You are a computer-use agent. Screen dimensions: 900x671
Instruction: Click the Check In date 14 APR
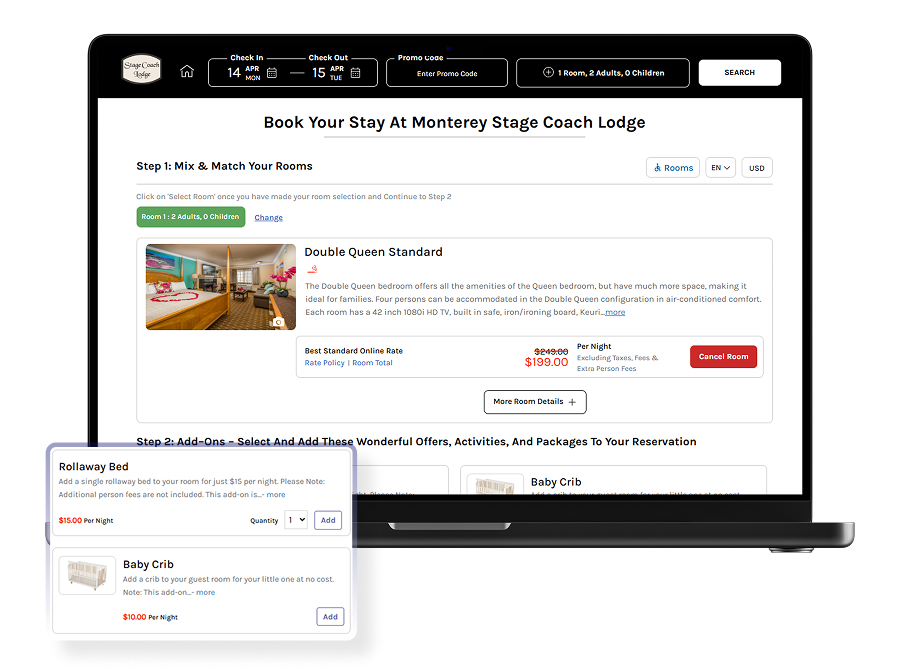244,73
